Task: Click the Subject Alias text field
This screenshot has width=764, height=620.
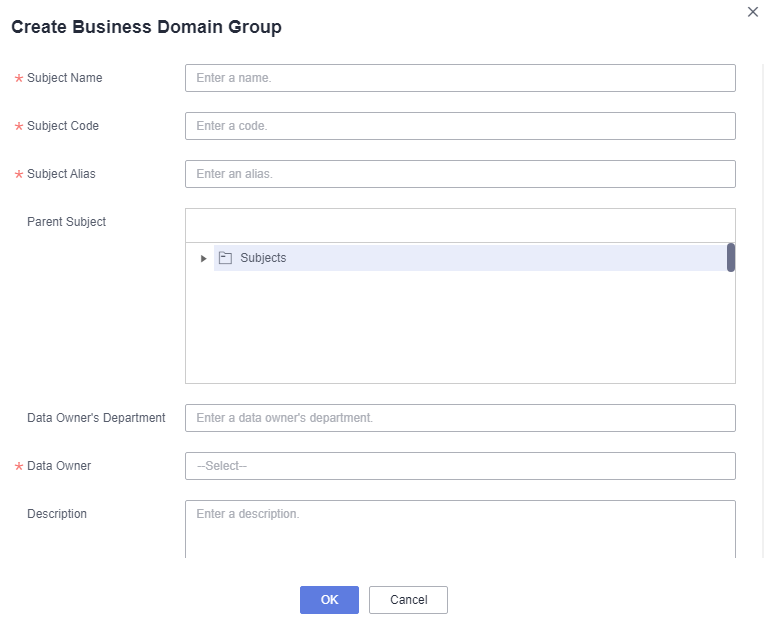Action: pos(460,174)
